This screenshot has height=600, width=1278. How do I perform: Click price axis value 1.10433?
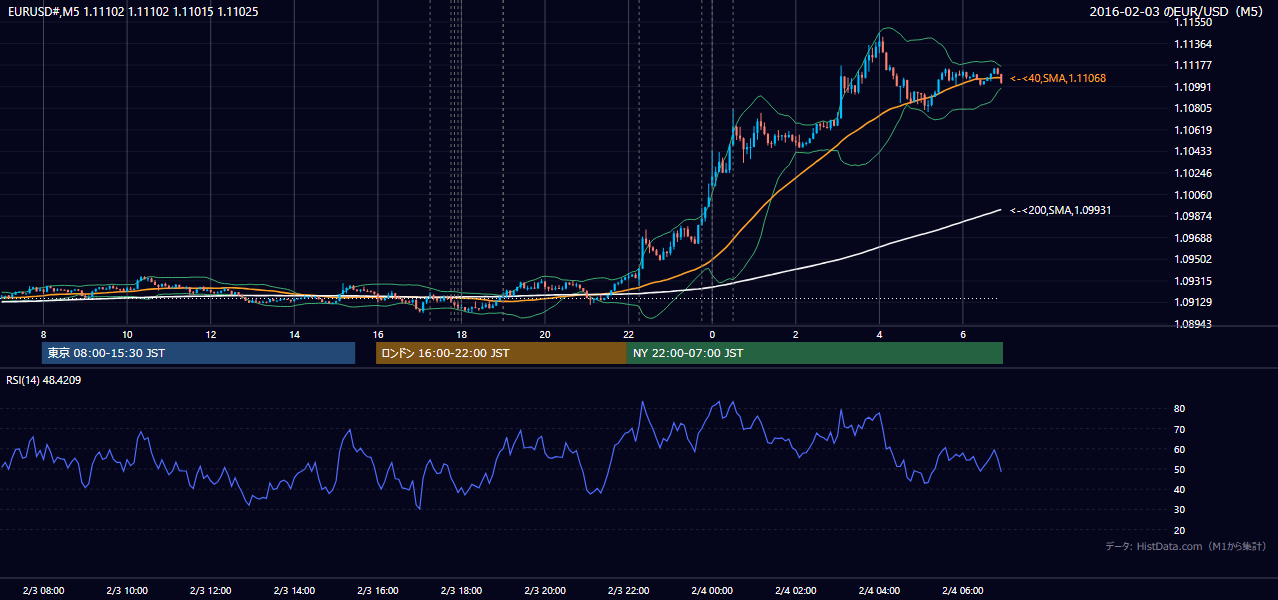point(1194,151)
